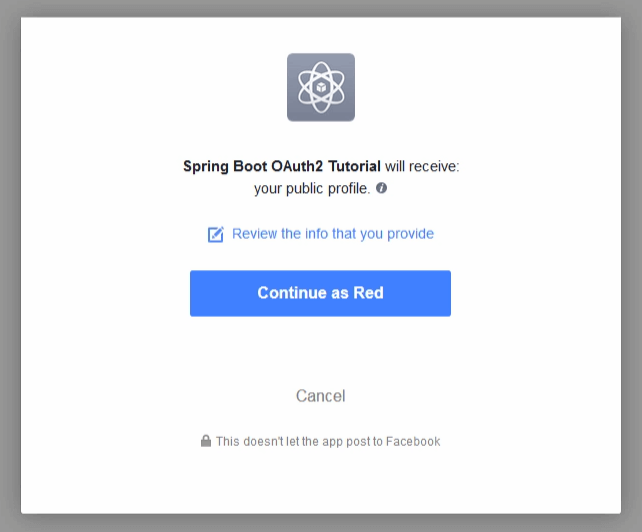642x532 pixels.
Task: Click the padlock icon near the bottom
Action: (x=206, y=441)
